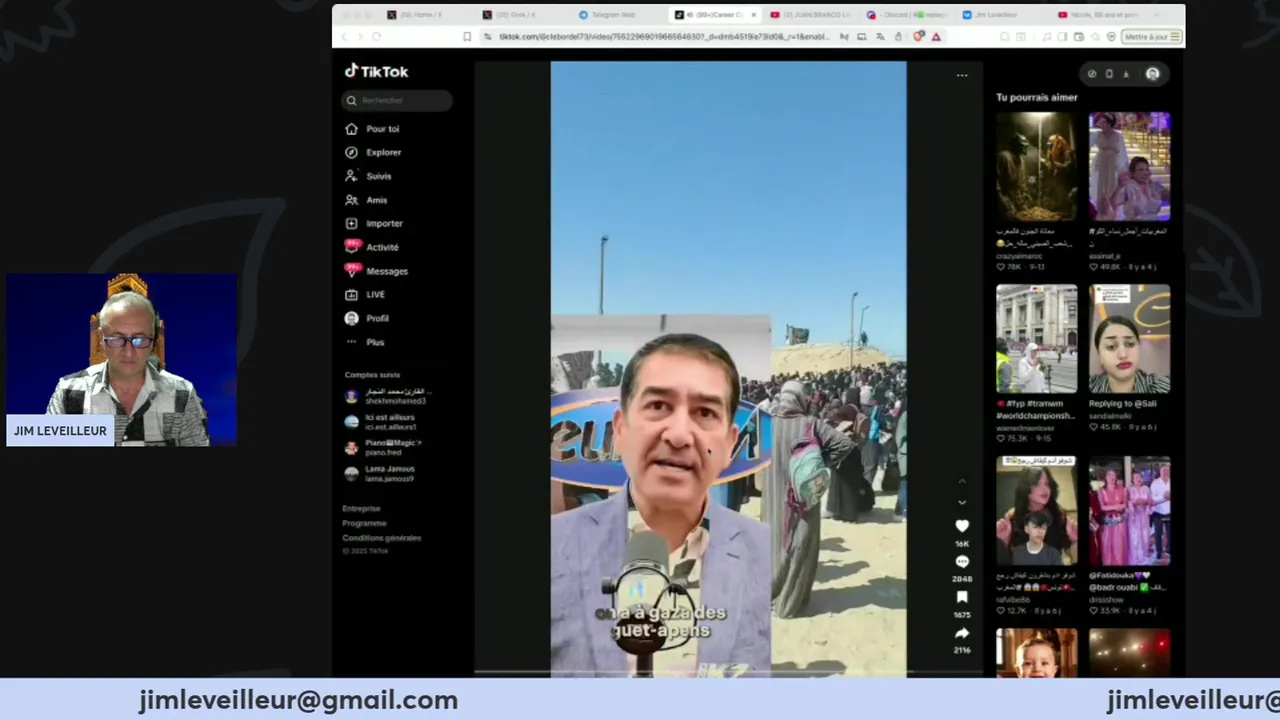Switch to the Discord browser tab
Screen dimensions: 1280x720
coord(907,15)
